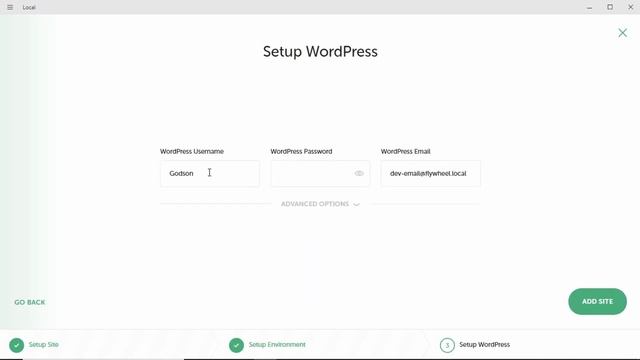
Task: Click the WordPress Username field
Action: coord(210,173)
